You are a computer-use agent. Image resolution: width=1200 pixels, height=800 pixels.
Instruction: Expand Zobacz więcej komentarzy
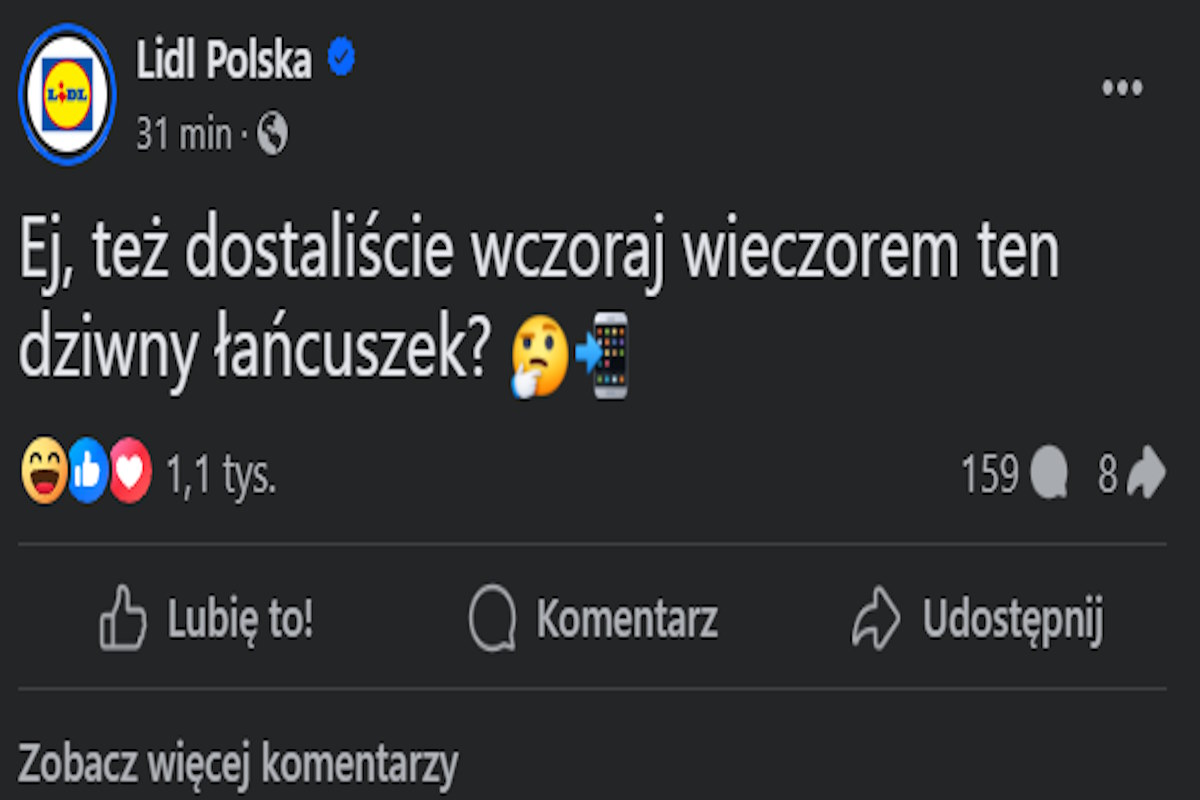coord(238,765)
